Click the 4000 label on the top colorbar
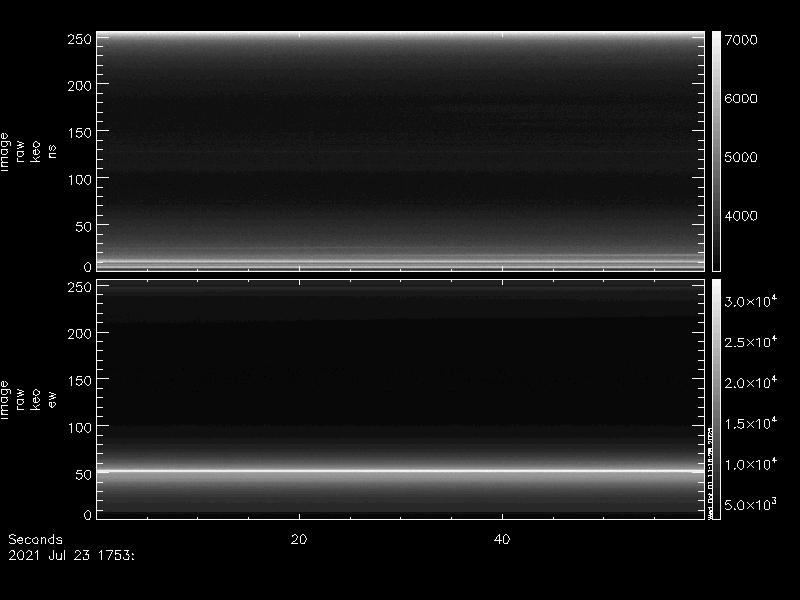The image size is (800, 600). (741, 216)
